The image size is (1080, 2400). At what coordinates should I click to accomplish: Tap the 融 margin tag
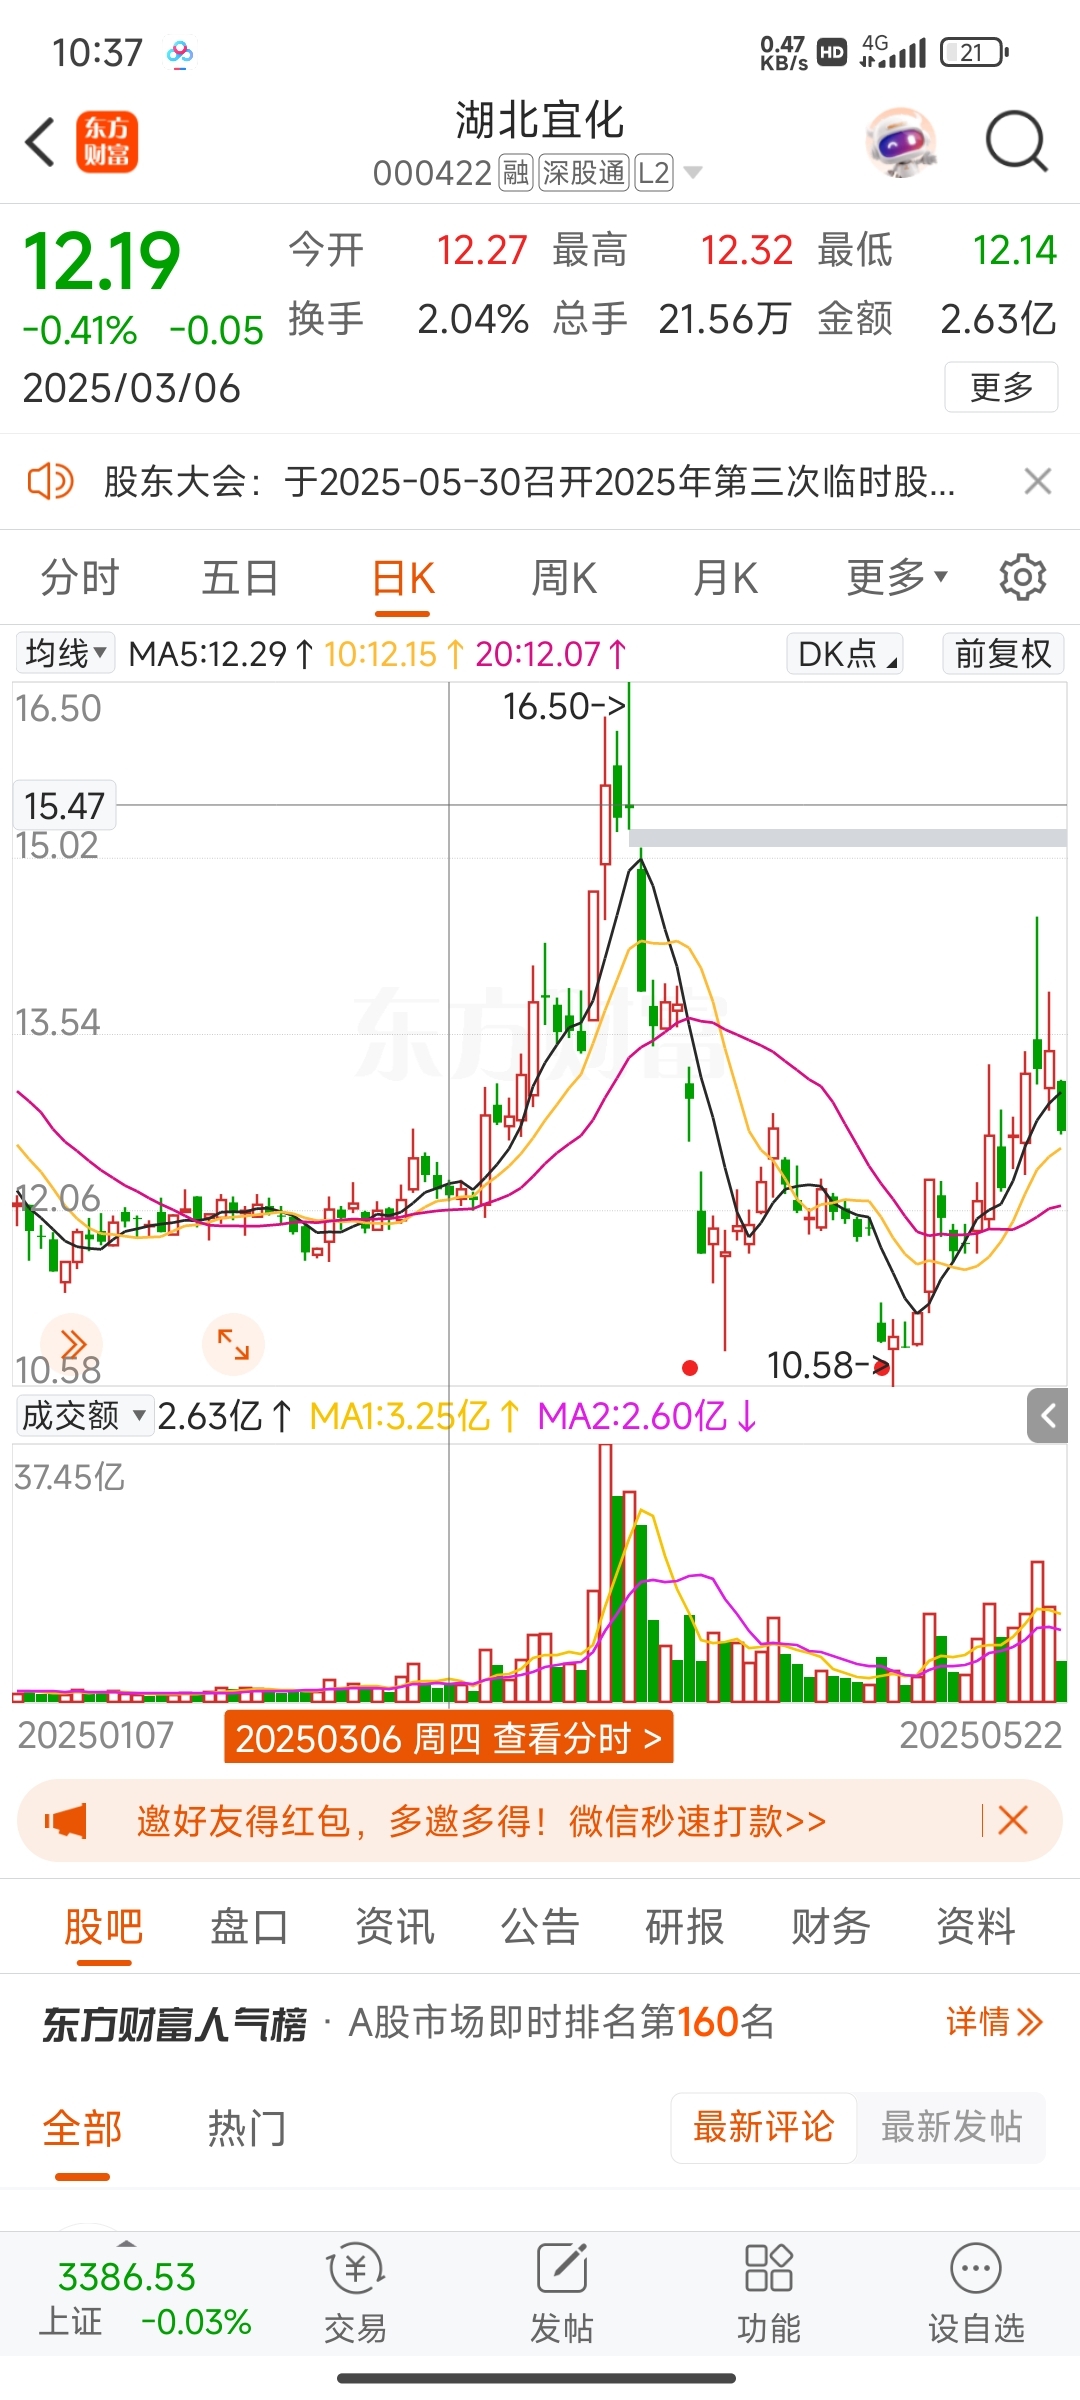click(516, 173)
